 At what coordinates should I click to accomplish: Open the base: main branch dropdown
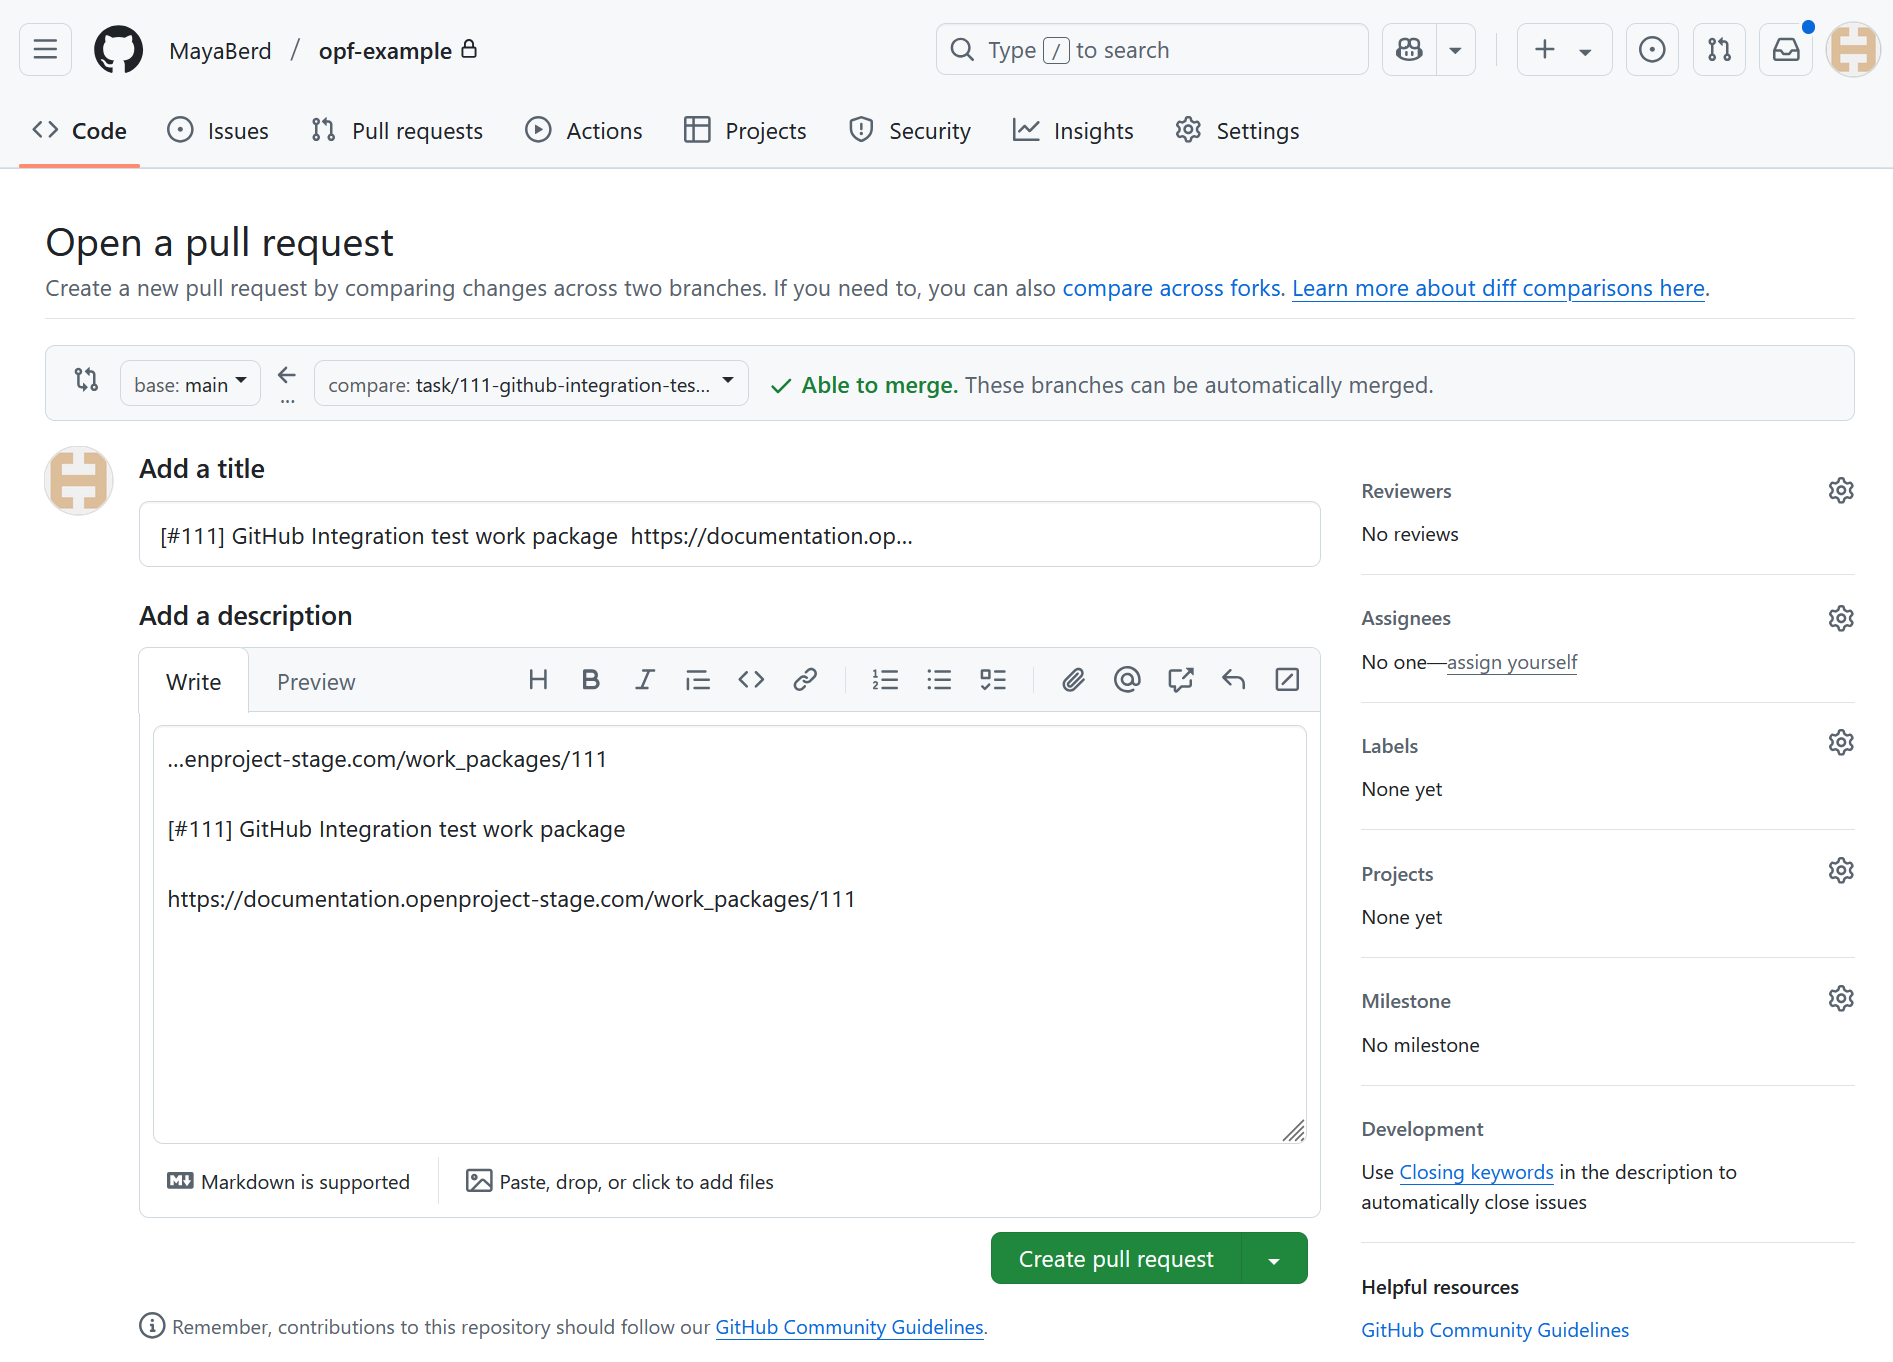point(189,383)
